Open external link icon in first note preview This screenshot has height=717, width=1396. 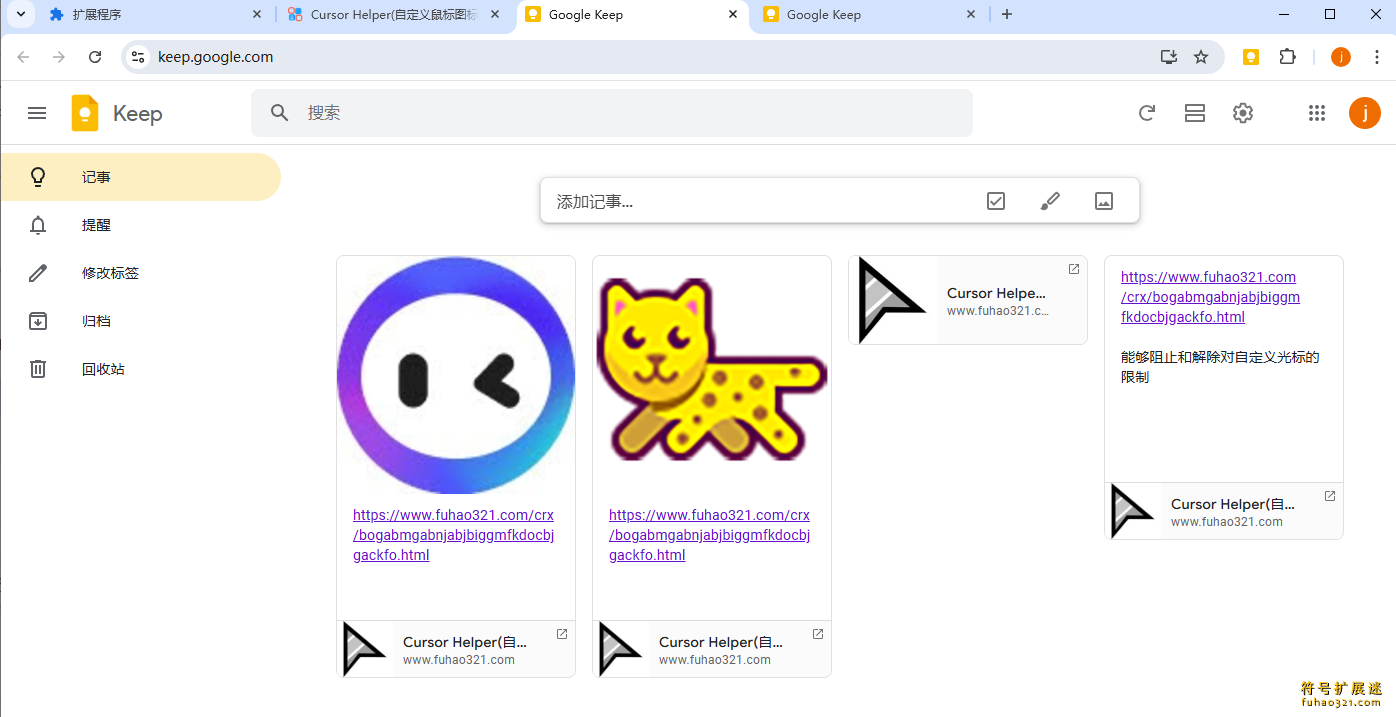click(562, 634)
